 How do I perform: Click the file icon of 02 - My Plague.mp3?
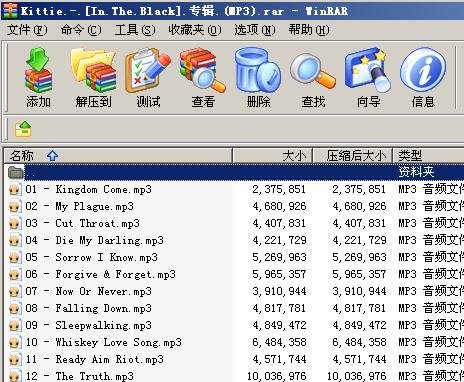(x=14, y=207)
